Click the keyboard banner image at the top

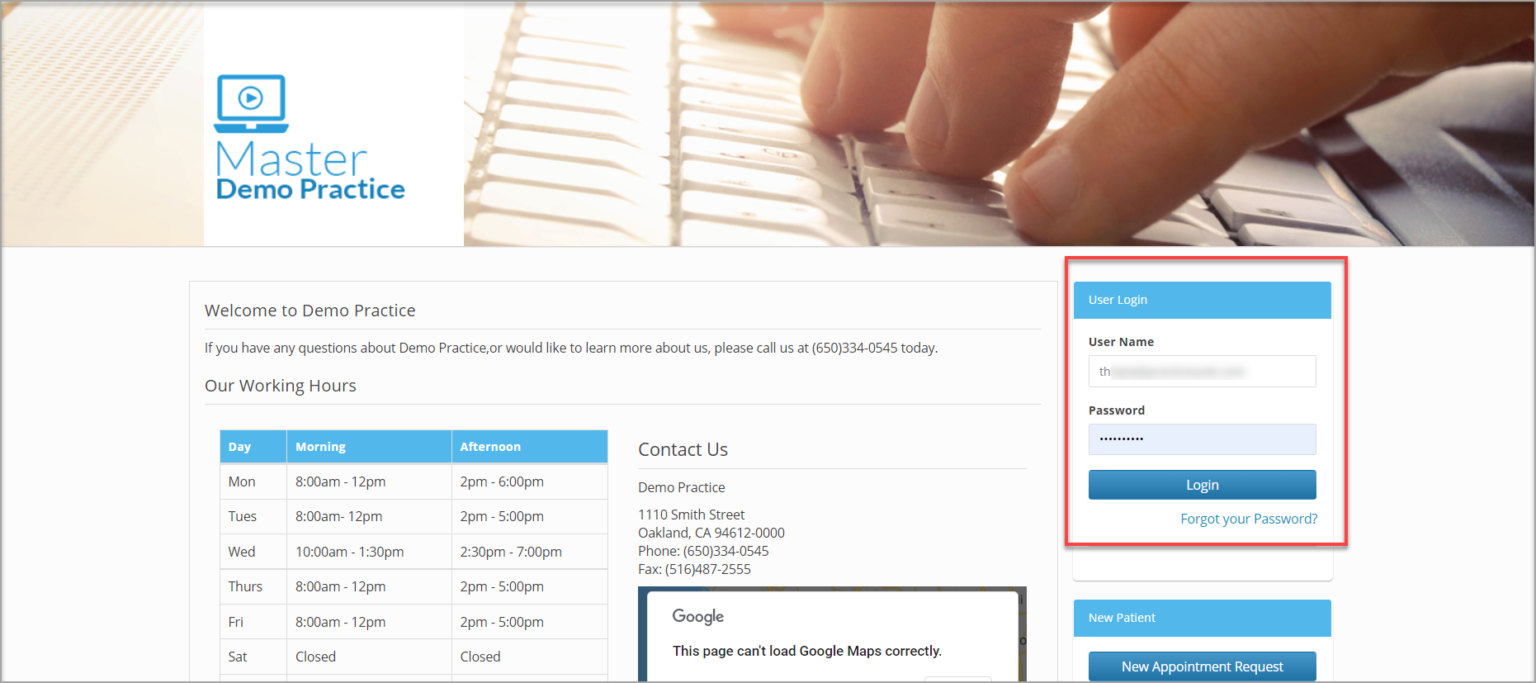tap(1000, 123)
